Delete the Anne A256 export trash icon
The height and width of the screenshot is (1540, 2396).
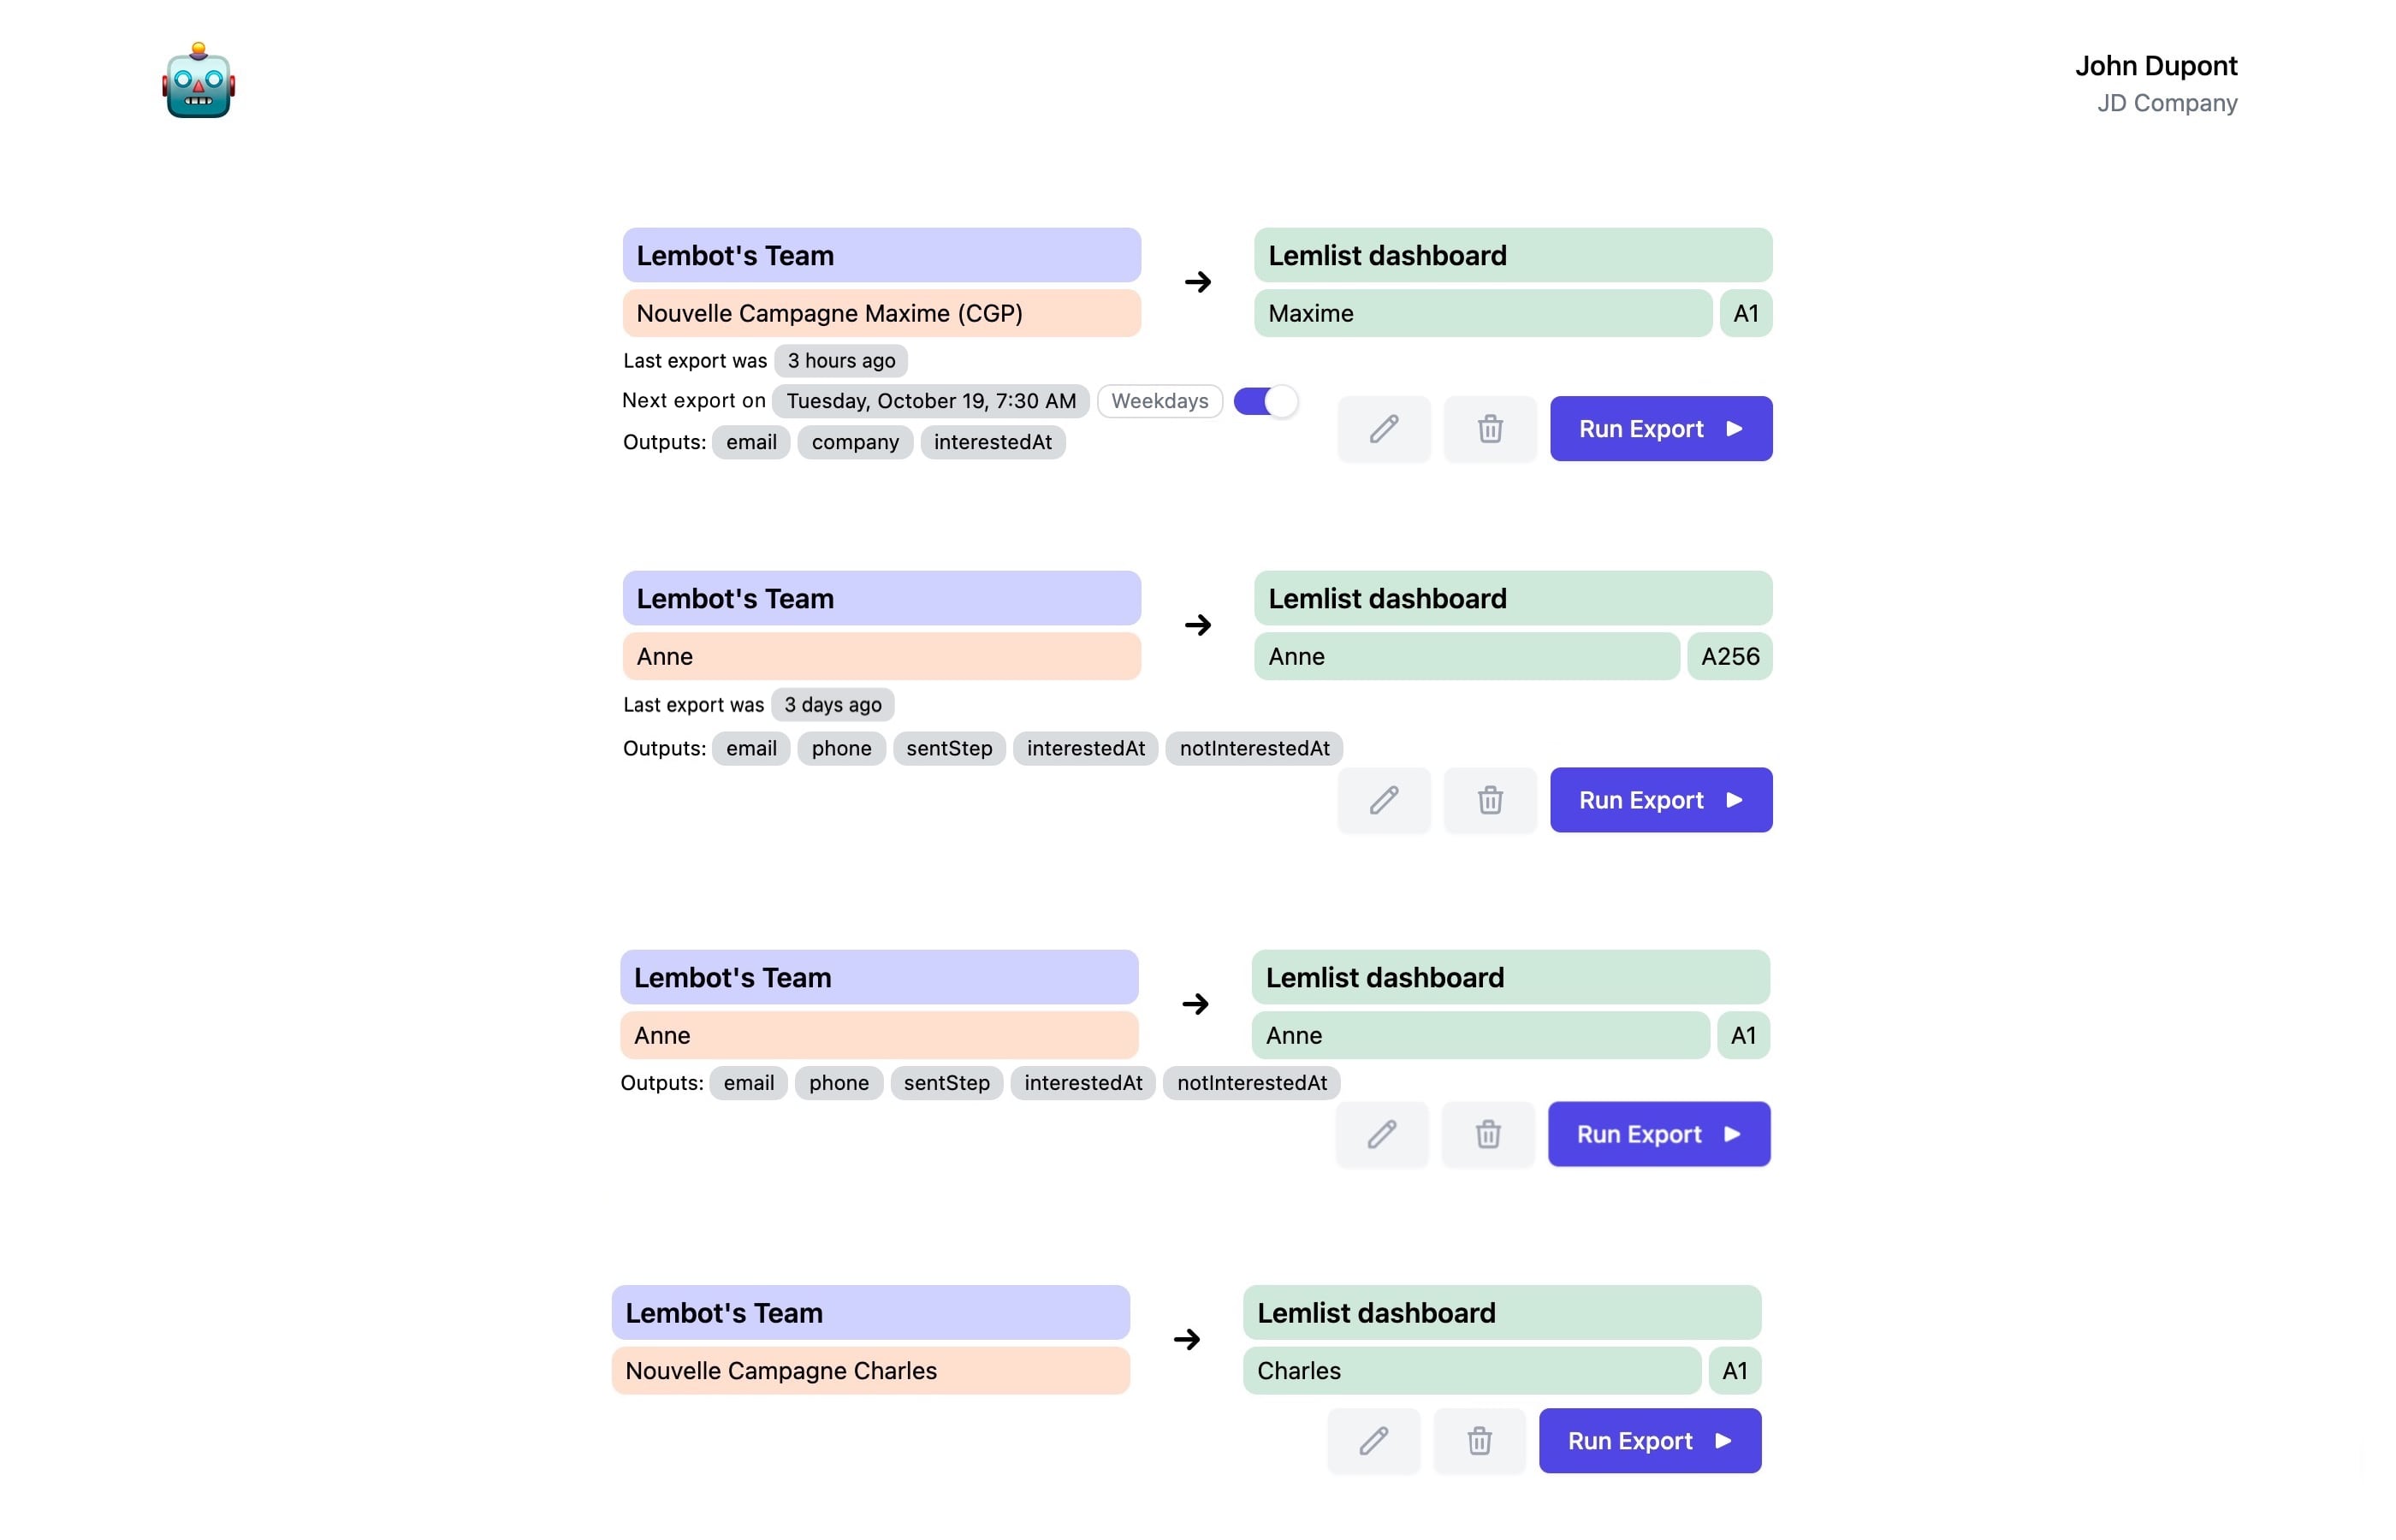click(1489, 800)
